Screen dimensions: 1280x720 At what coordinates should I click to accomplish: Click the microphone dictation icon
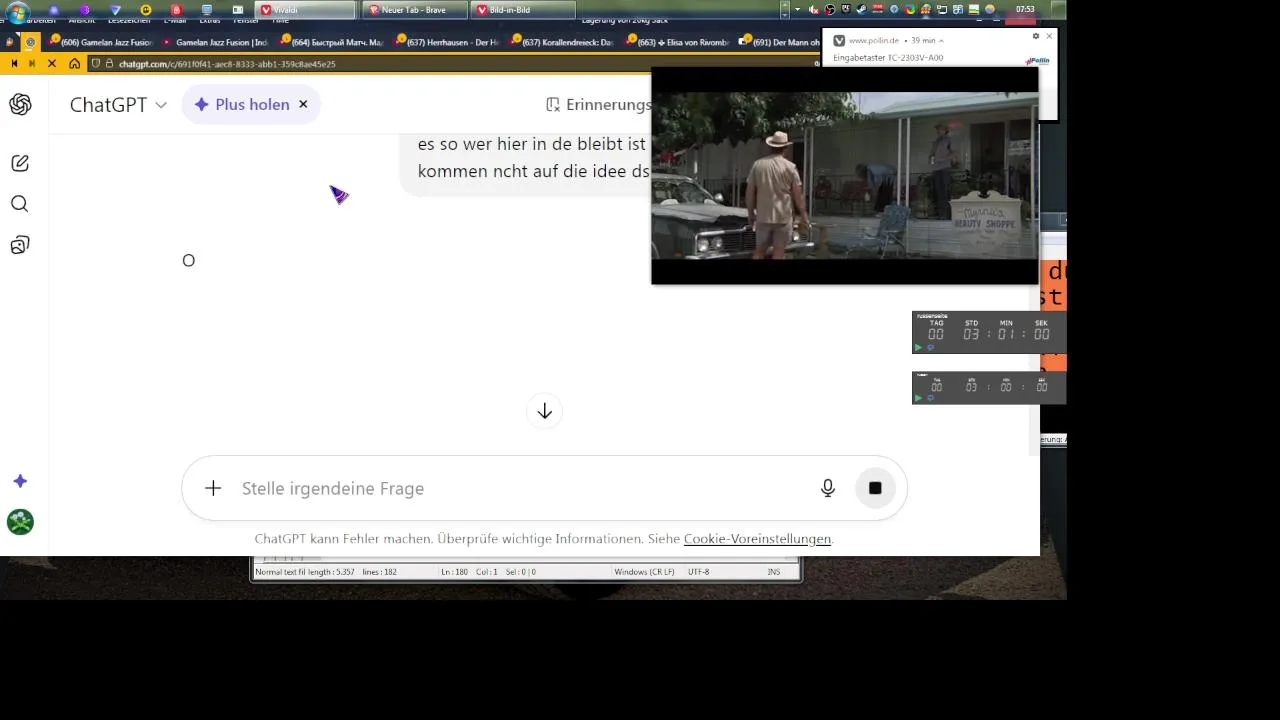click(828, 488)
